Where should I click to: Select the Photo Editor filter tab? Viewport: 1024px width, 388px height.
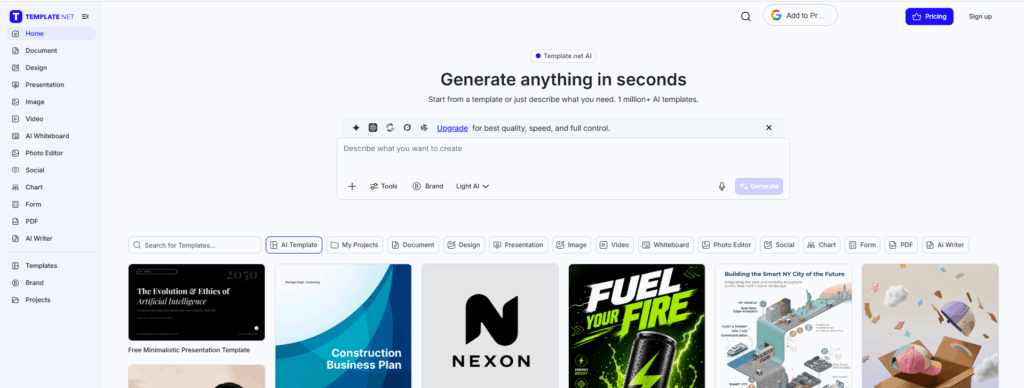[x=727, y=245]
